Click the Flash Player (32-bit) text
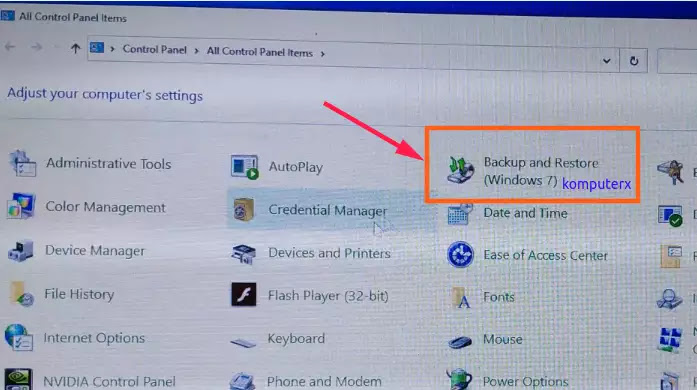 tap(328, 296)
